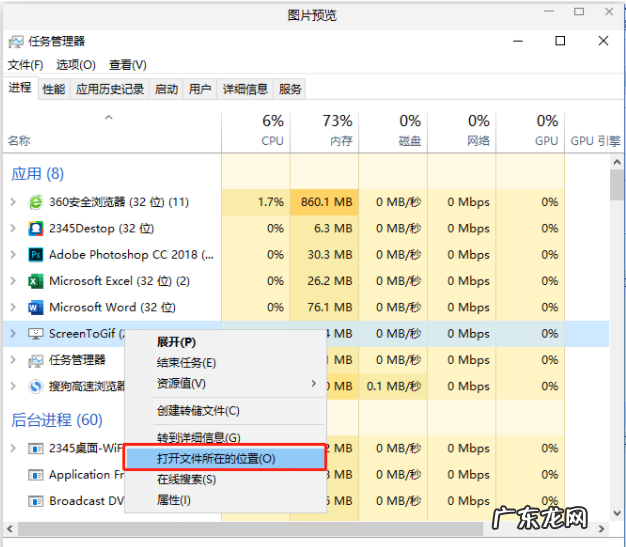626x547 pixels.
Task: Choose 打开文件所在的位置(O) menu item
Action: point(225,458)
